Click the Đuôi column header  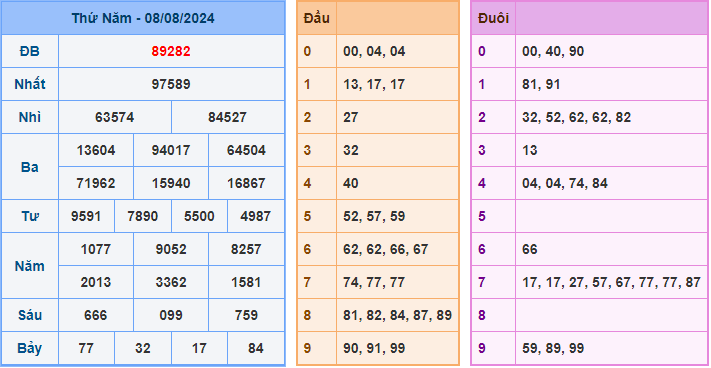tap(493, 19)
